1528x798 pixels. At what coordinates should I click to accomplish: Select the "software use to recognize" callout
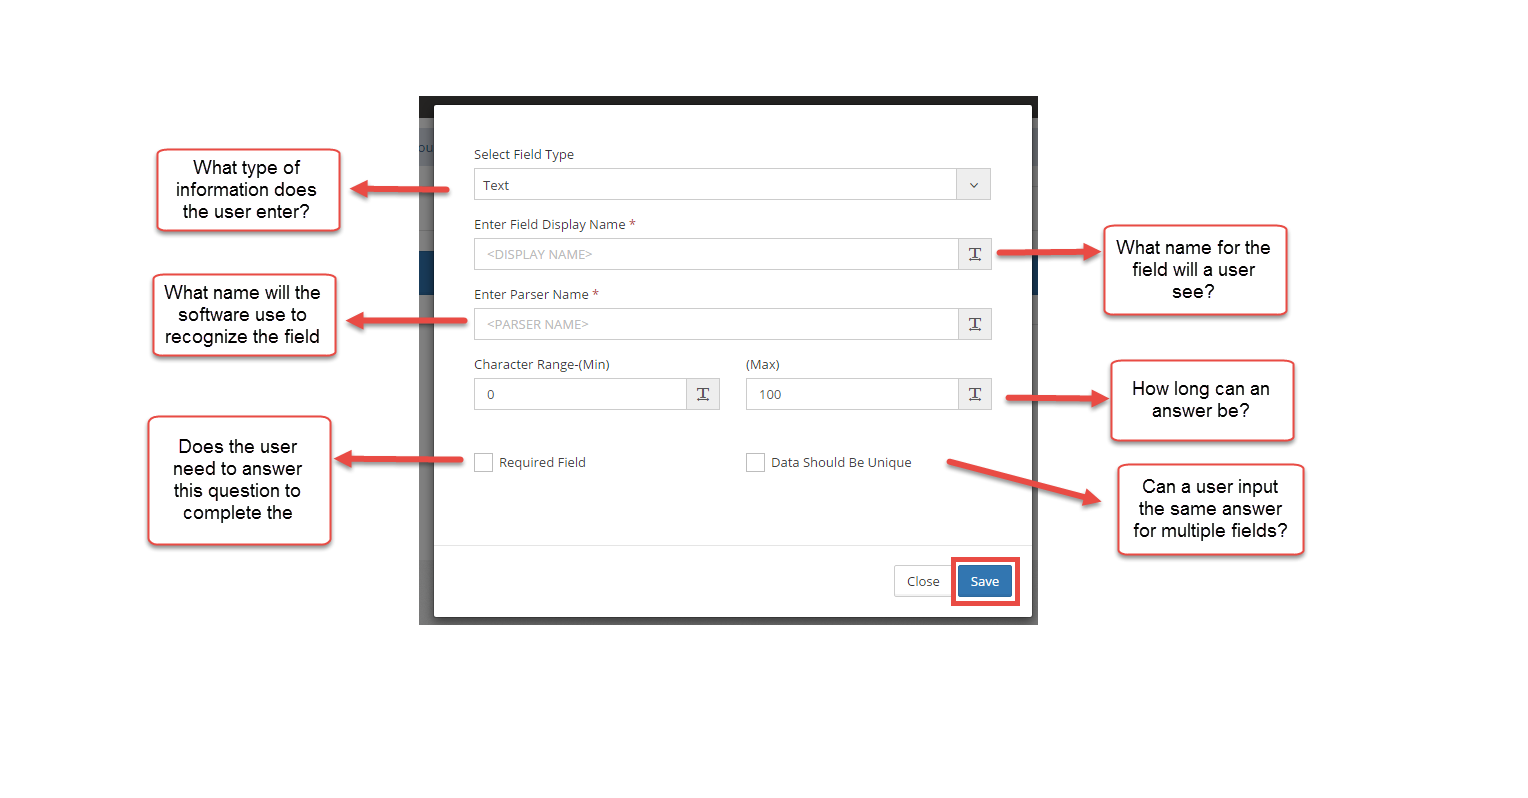(x=242, y=315)
